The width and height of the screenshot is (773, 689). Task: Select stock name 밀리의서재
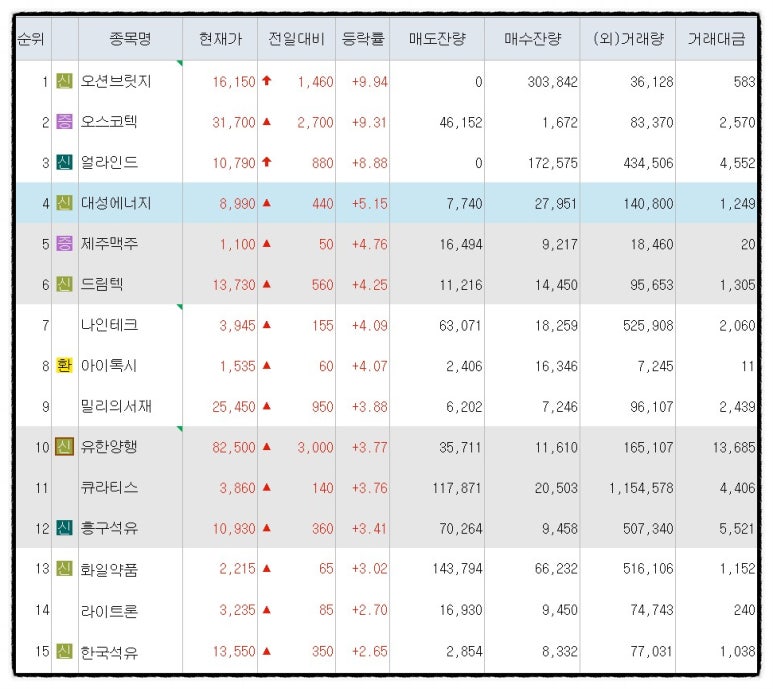coord(116,406)
